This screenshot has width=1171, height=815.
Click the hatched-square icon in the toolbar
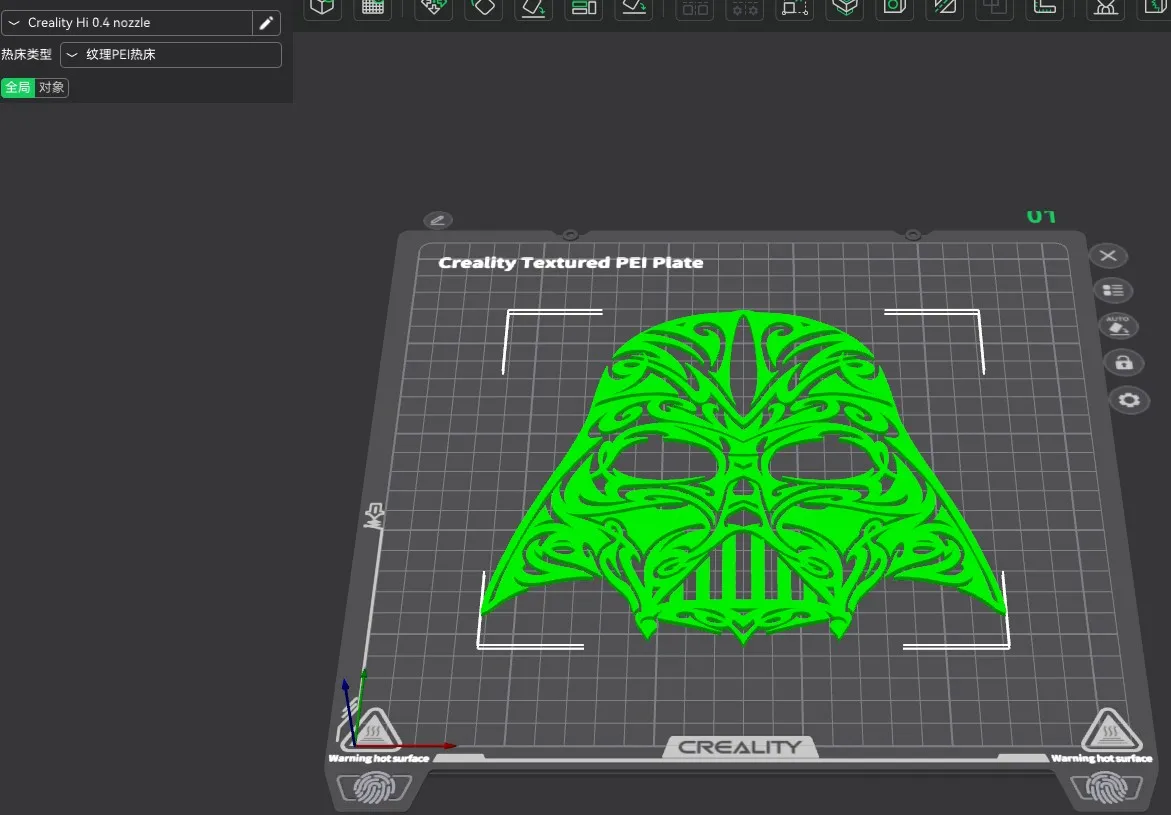tap(945, 8)
